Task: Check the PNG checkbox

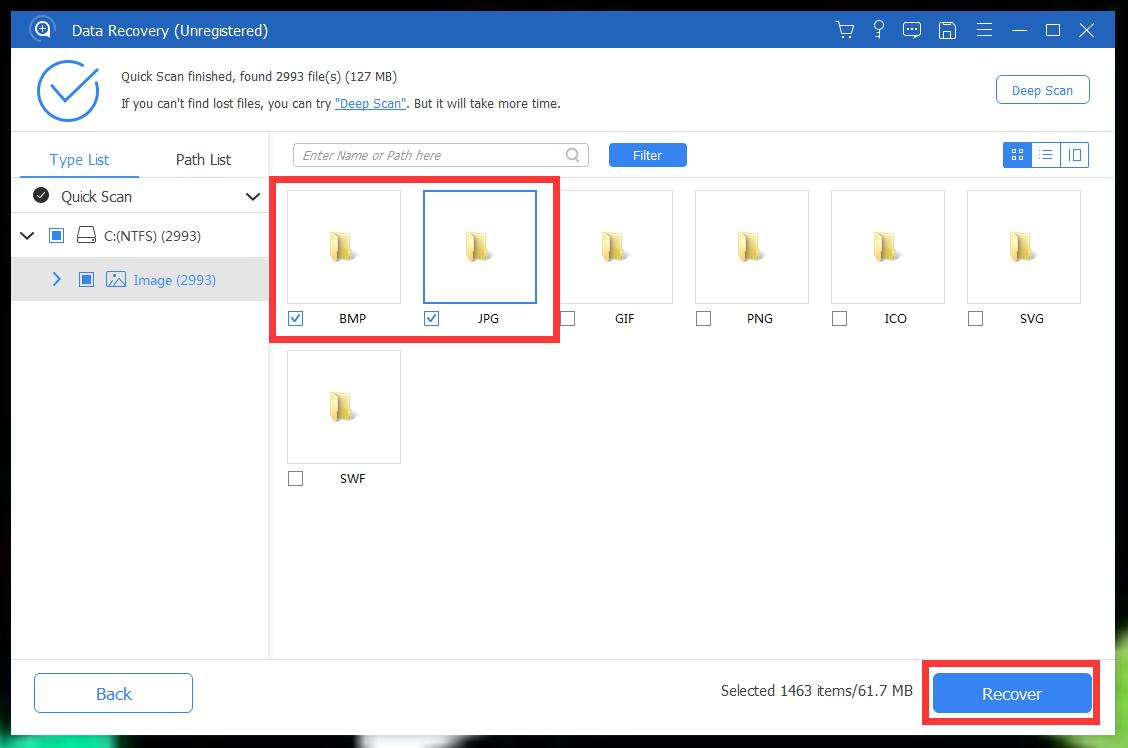Action: pyautogui.click(x=704, y=318)
